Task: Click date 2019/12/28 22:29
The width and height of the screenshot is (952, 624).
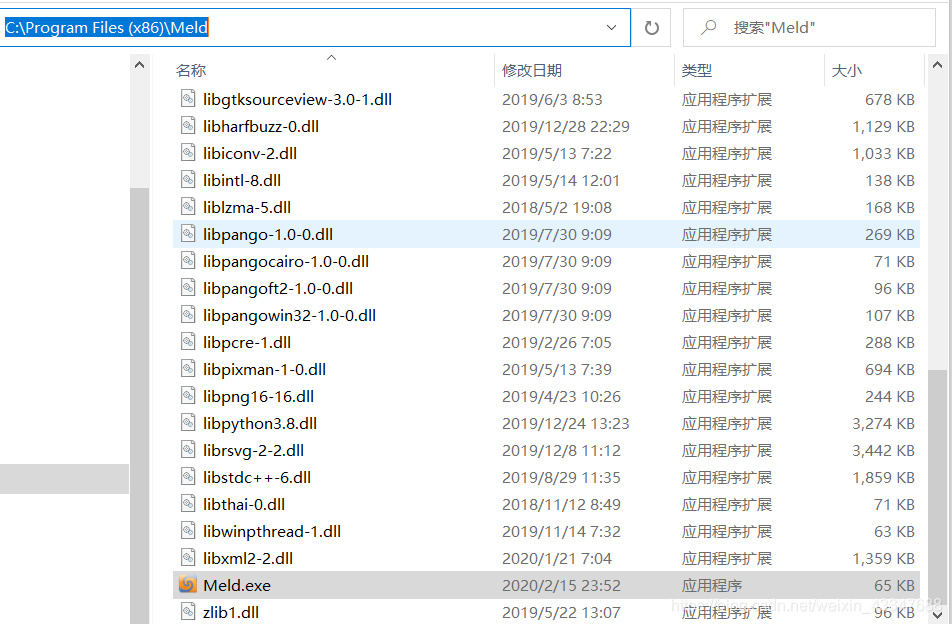Action: (x=565, y=126)
